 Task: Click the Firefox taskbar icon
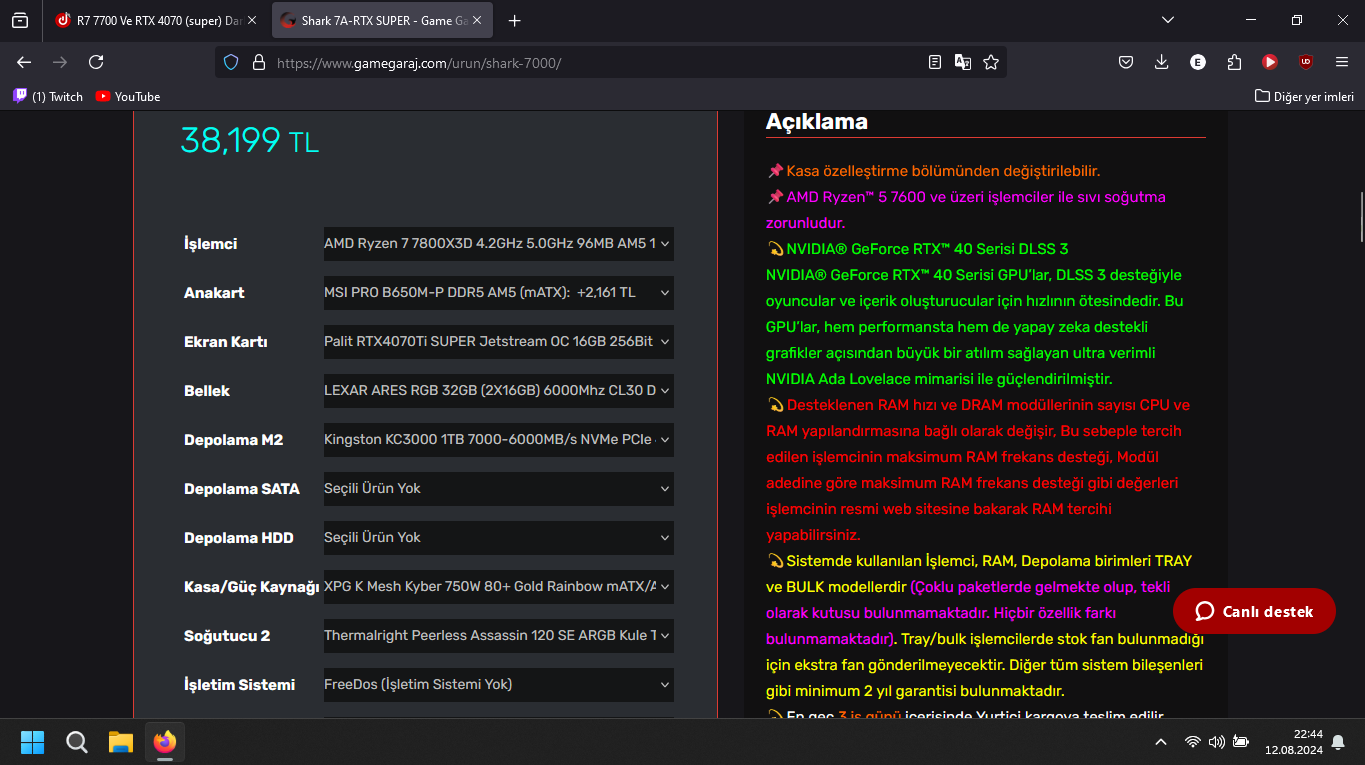[165, 741]
